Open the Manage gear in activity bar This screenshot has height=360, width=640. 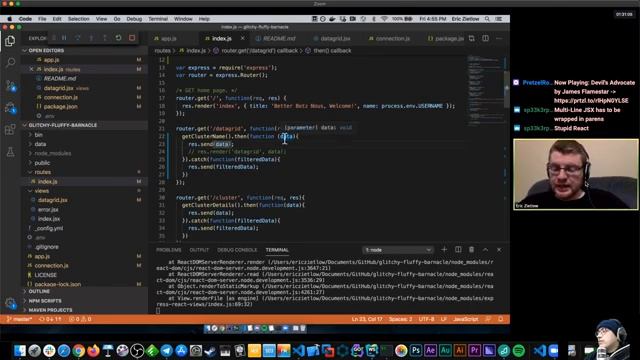pos(10,303)
